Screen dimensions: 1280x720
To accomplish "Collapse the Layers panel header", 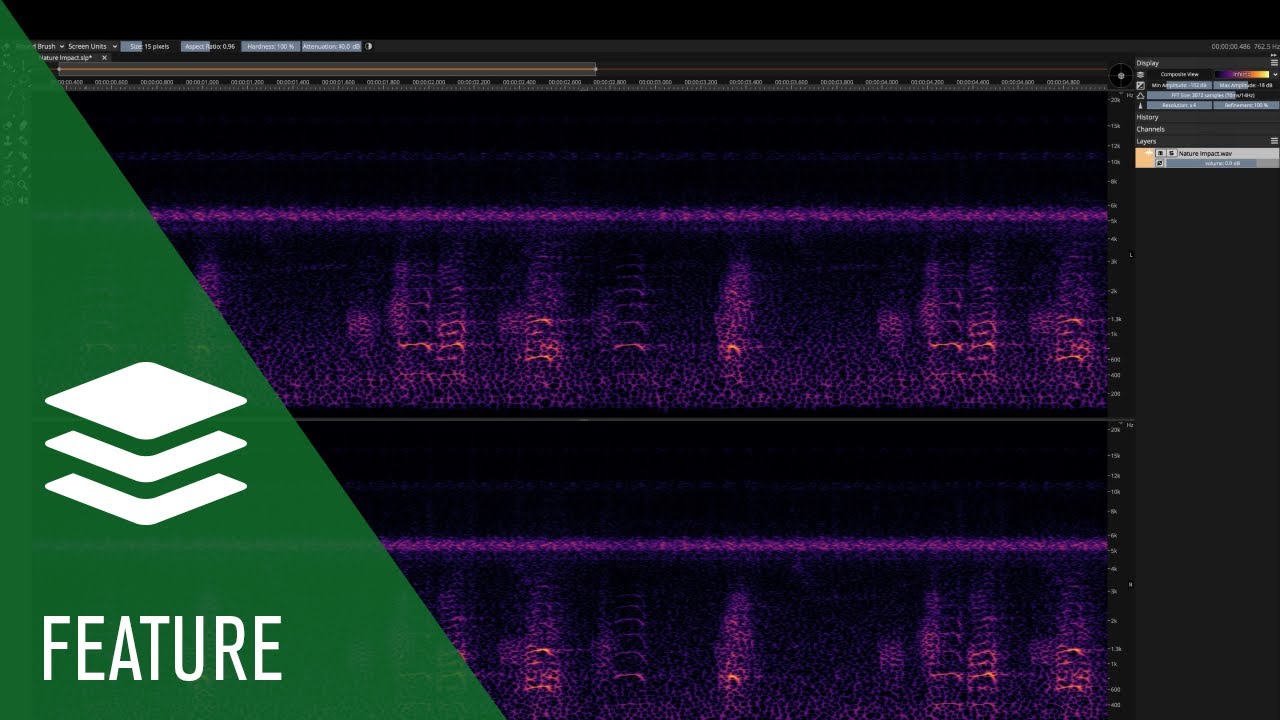I will tap(1146, 141).
